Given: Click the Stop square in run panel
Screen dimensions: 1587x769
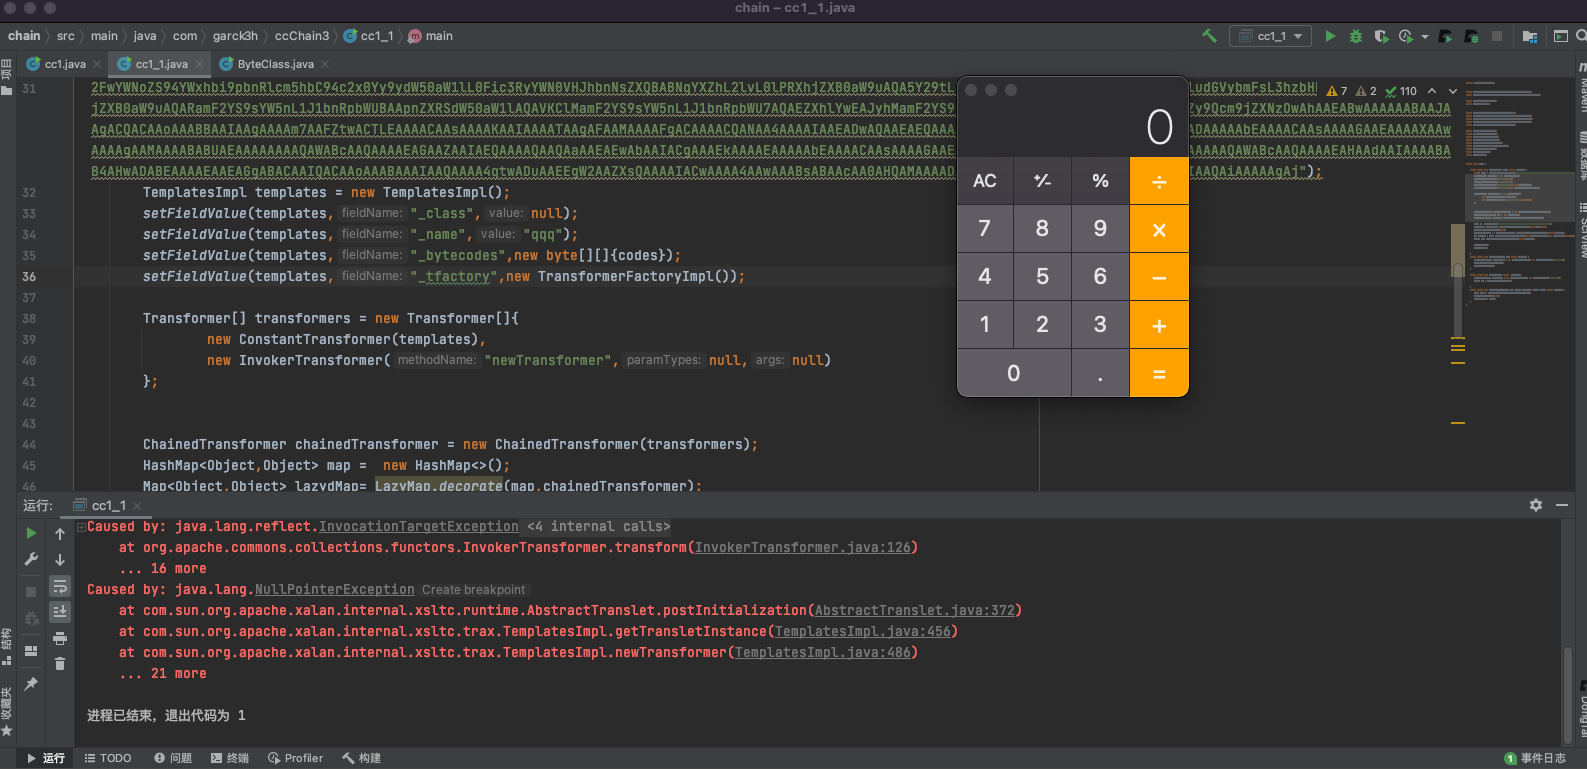Looking at the screenshot, I should (31, 592).
